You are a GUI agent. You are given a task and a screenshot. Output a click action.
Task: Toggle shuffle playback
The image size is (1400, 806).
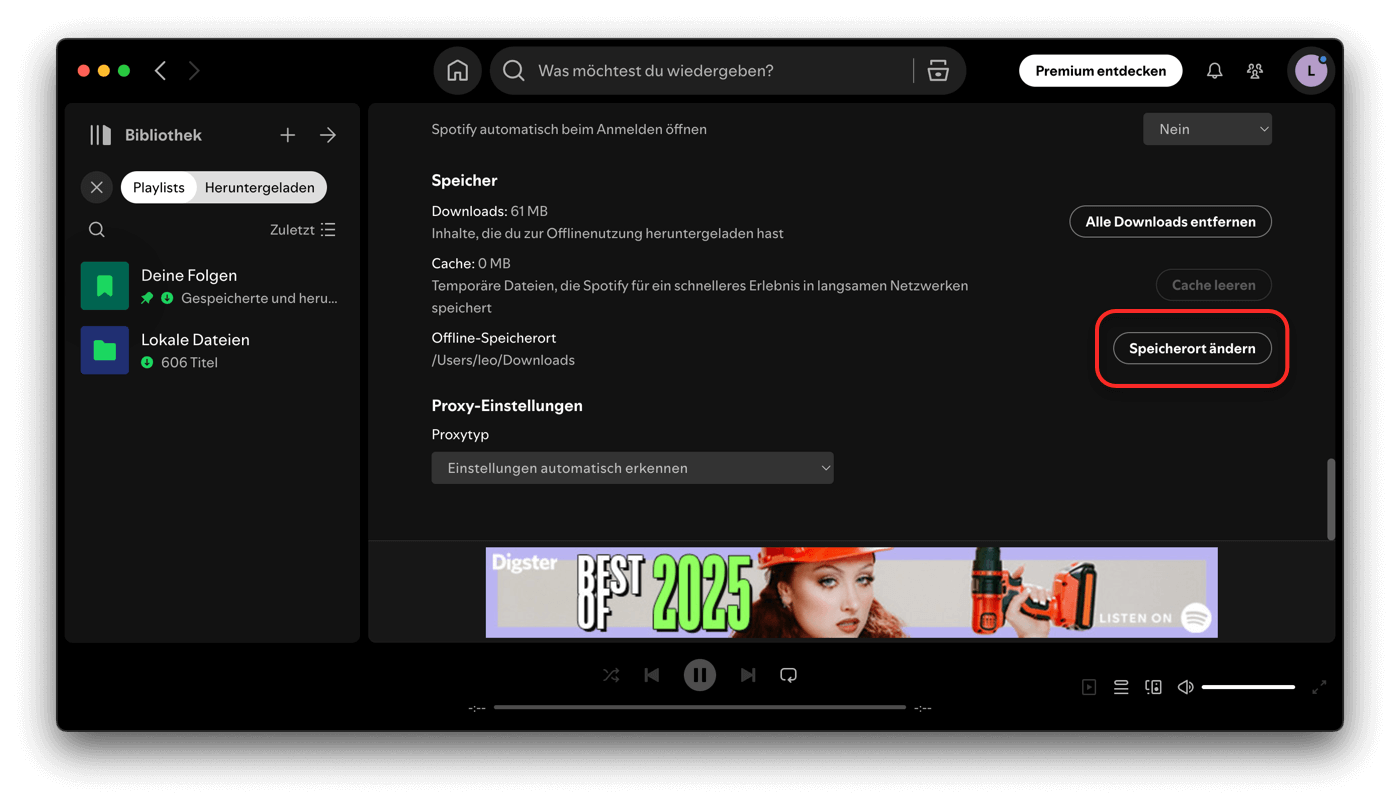[611, 675]
